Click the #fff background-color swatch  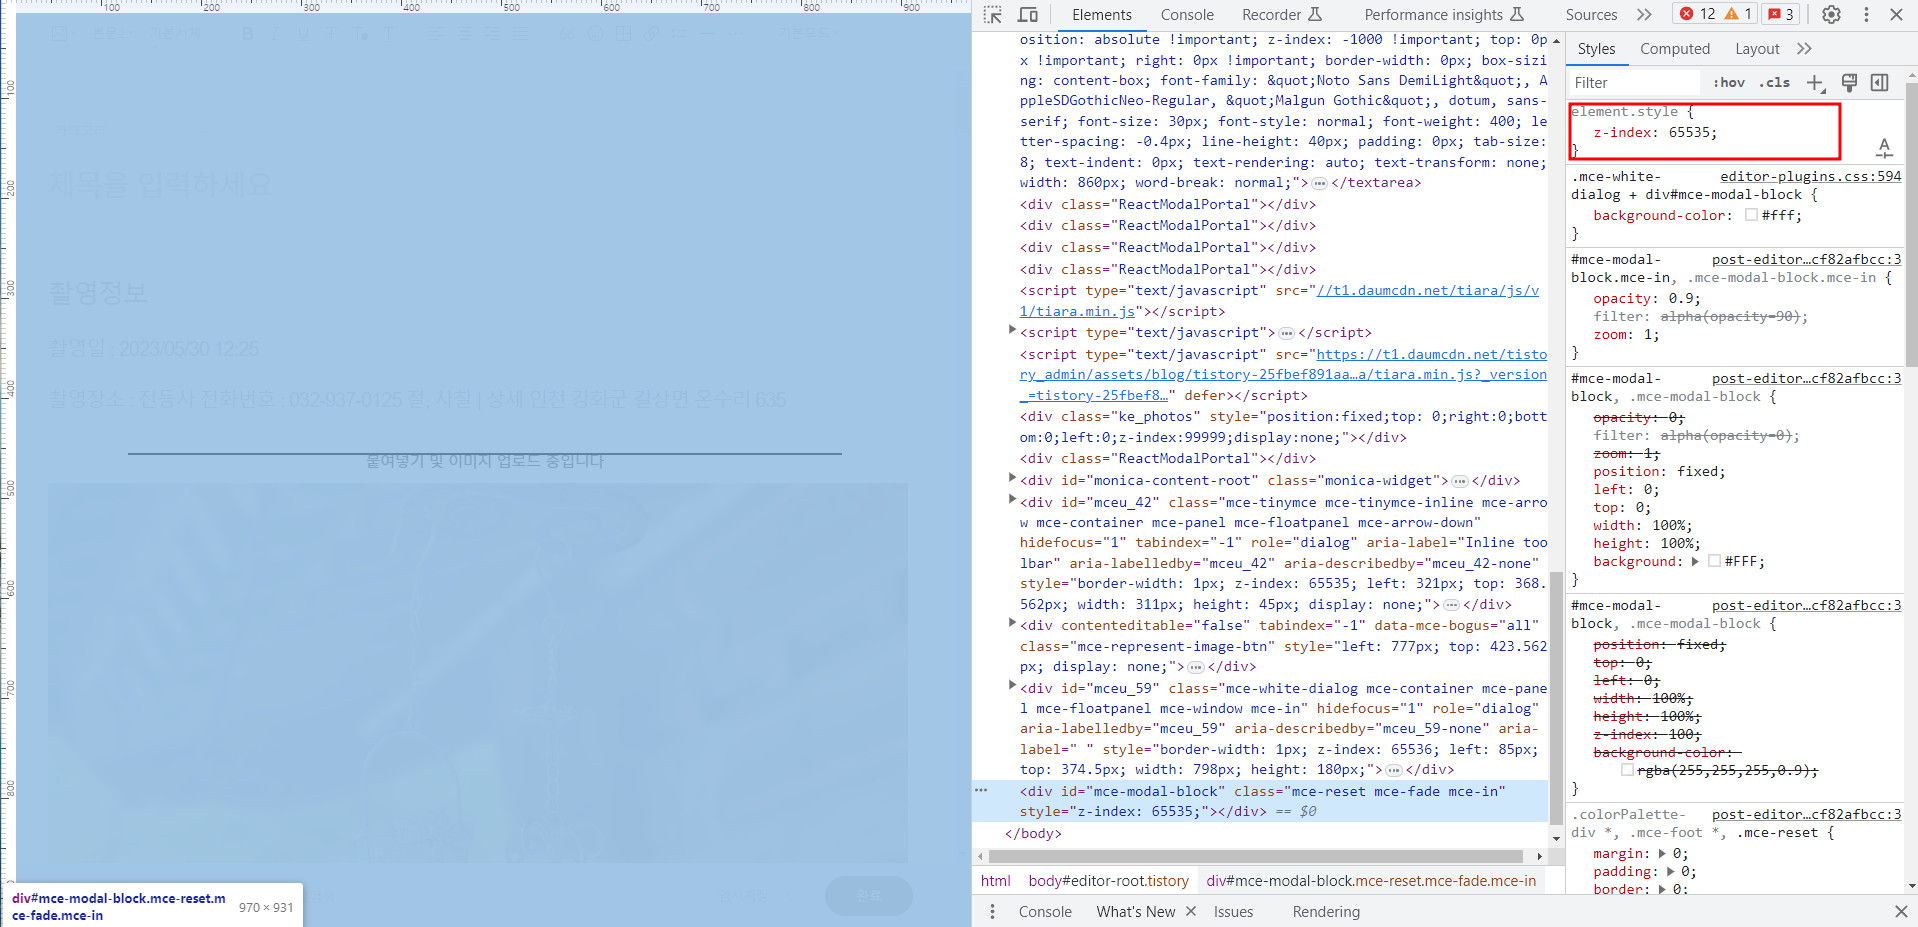tap(1751, 214)
